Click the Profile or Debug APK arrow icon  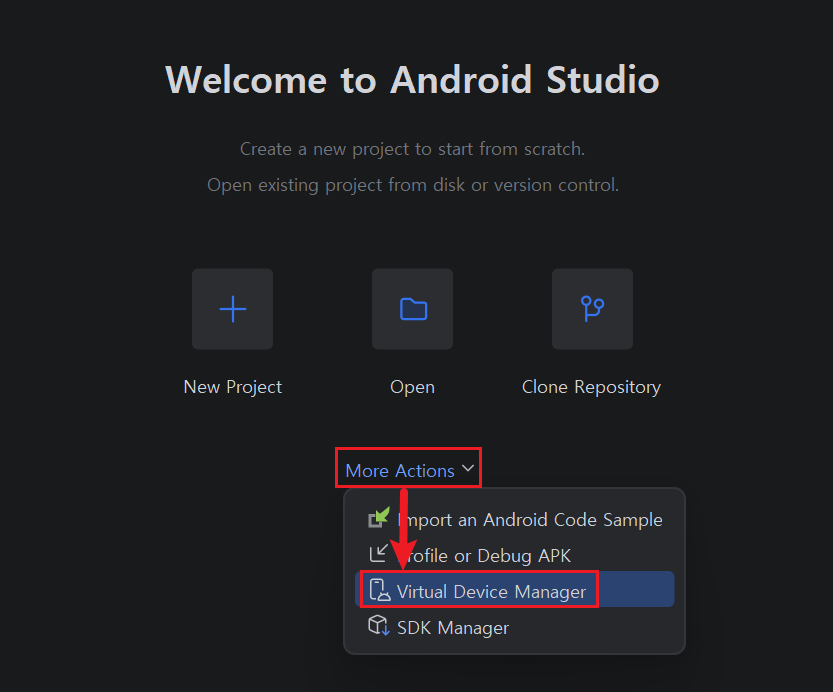pos(378,554)
